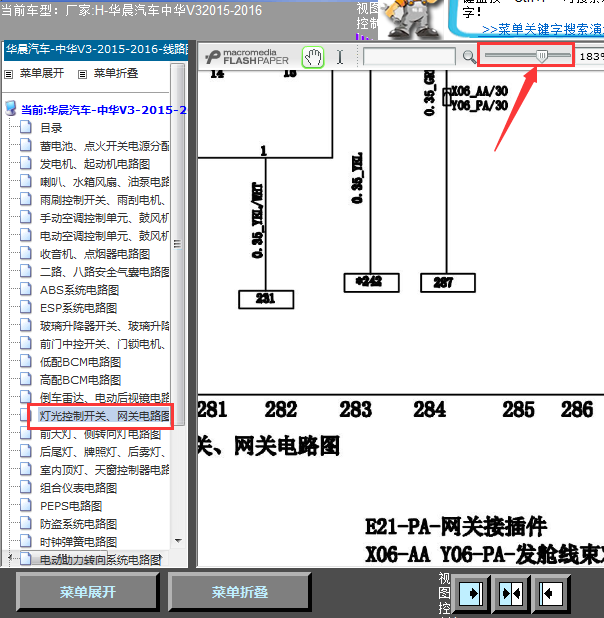Open ESP系统电路图
Screen dimensions: 604x618
point(78,308)
